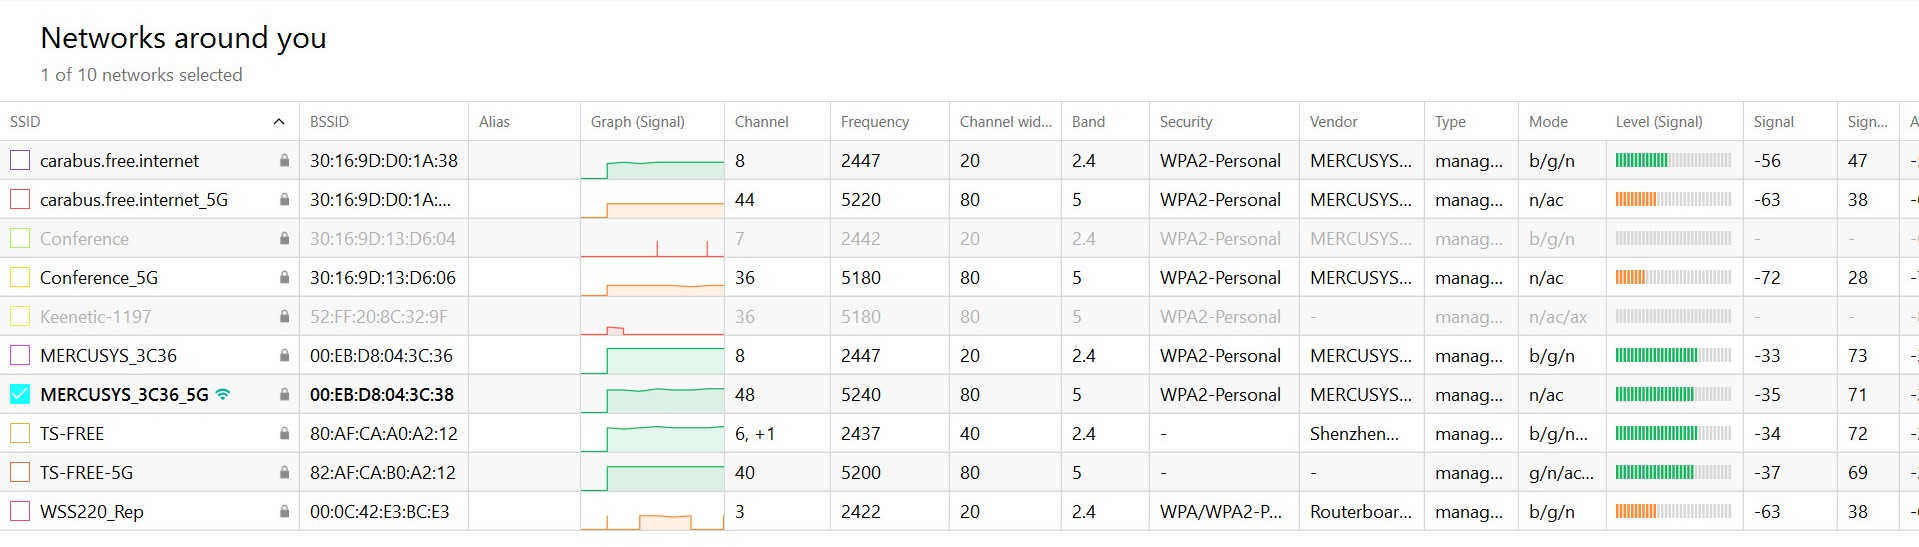
Task: Check the carabus.free.internet network checkbox
Action: (20, 160)
